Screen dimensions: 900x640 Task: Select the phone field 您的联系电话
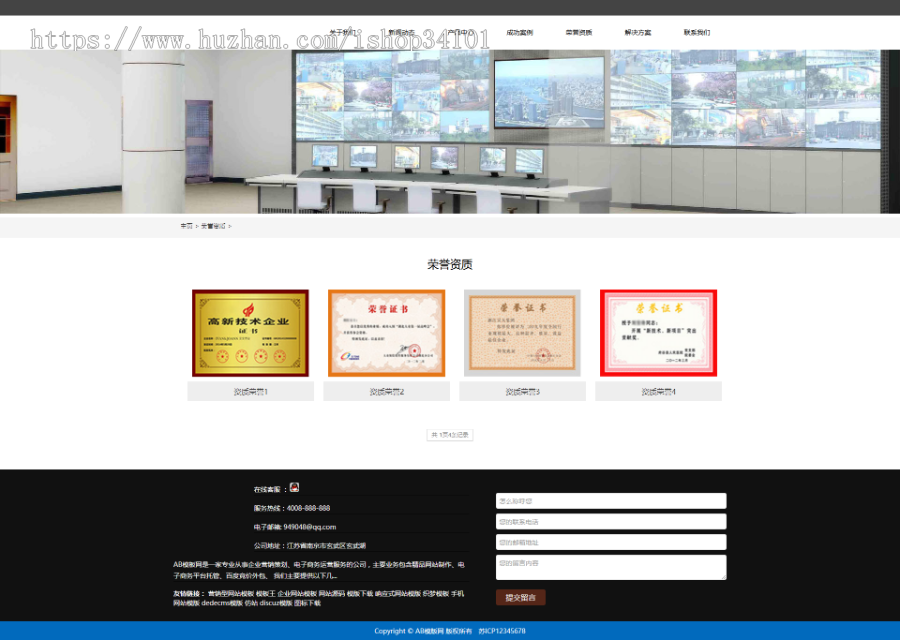pyautogui.click(x=612, y=521)
